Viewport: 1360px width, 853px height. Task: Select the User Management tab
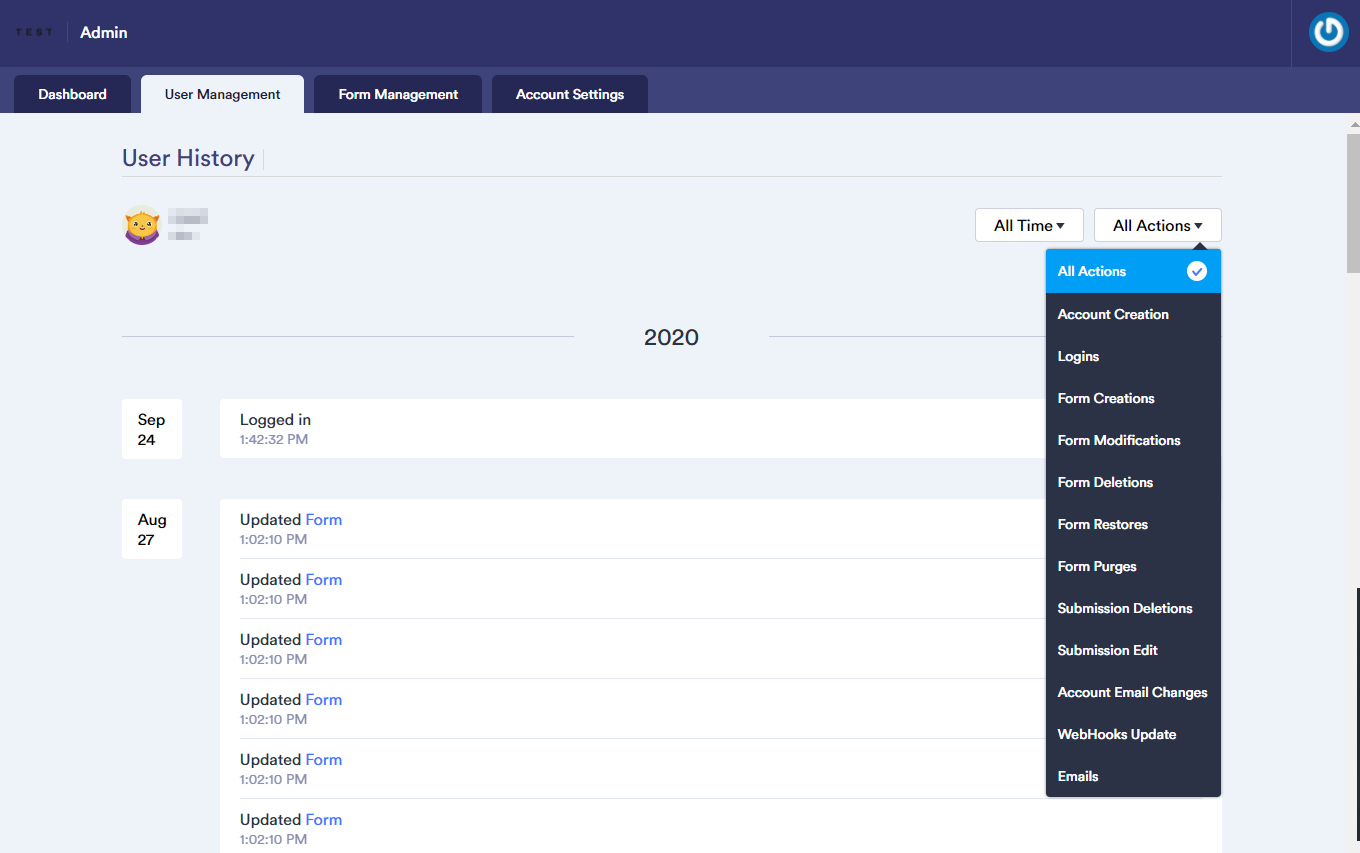coord(222,94)
